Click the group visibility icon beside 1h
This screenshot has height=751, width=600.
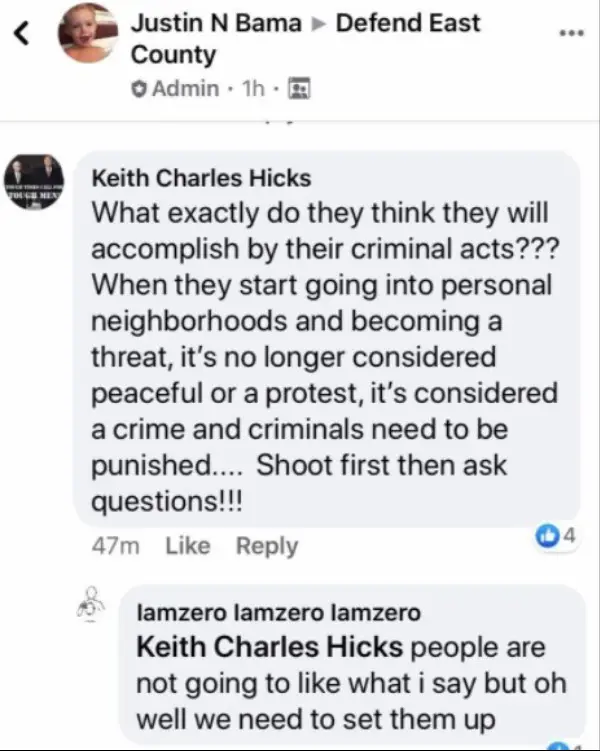point(299,89)
